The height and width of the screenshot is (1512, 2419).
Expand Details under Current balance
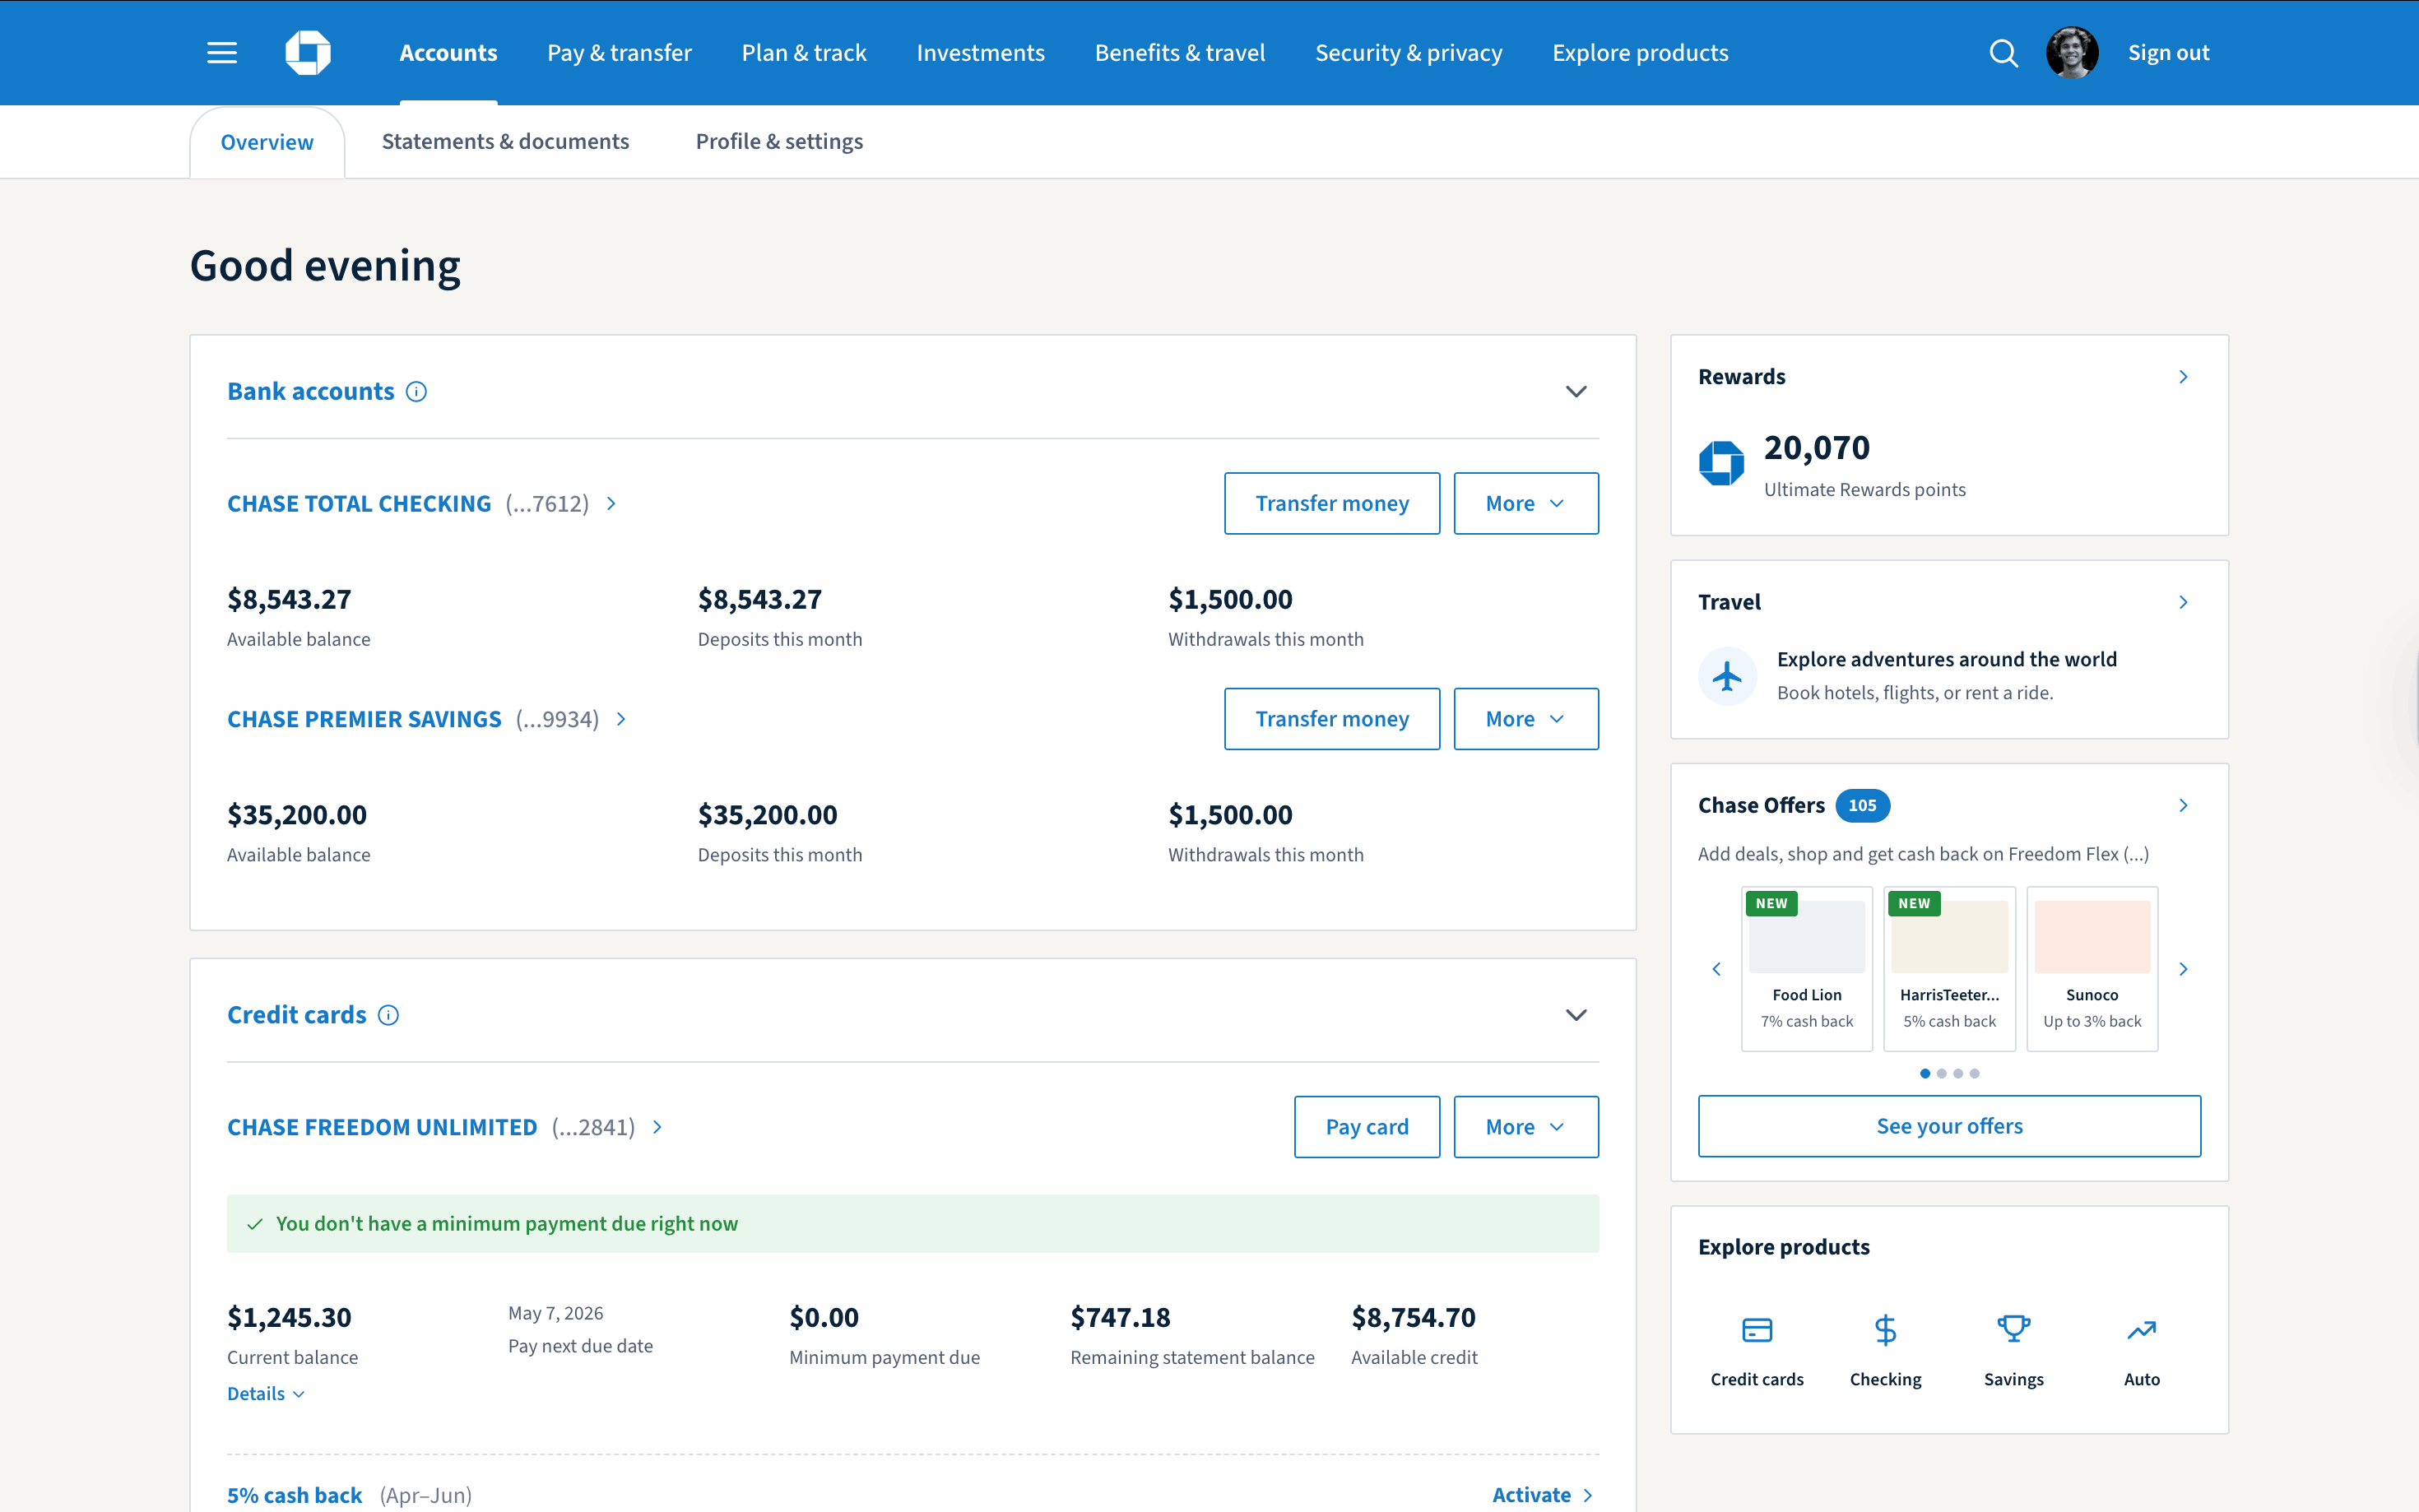(266, 1394)
